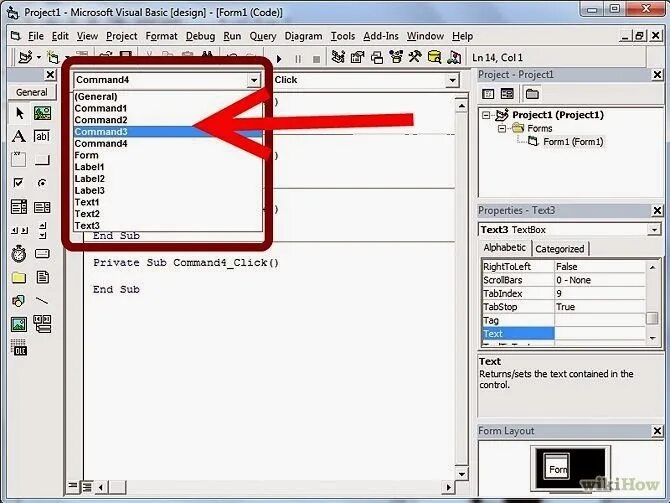Screen dimensions: 670x503
Task: Choose Command3 from the object list
Action: pos(168,132)
